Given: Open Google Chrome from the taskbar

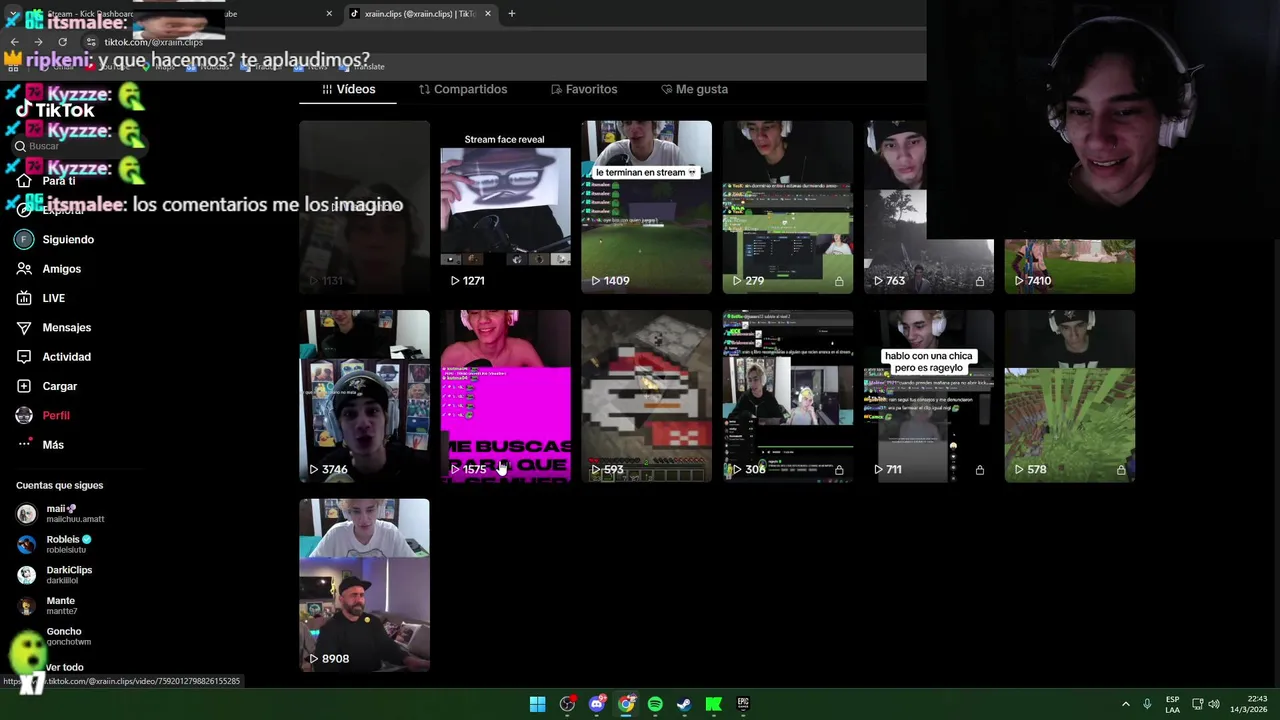Looking at the screenshot, I should (626, 704).
